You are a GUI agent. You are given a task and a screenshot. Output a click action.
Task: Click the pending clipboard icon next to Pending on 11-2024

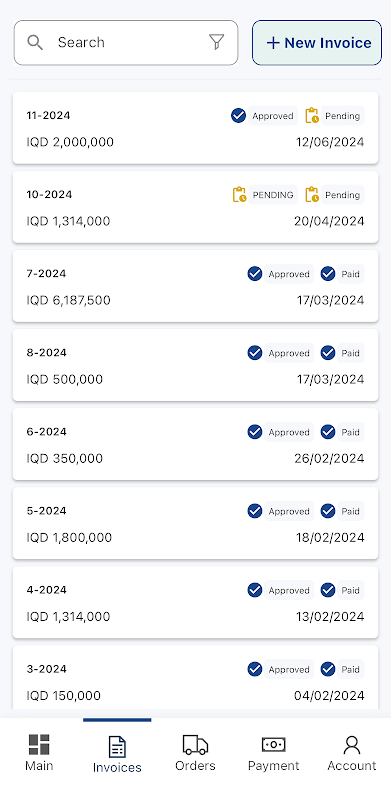[x=312, y=116]
